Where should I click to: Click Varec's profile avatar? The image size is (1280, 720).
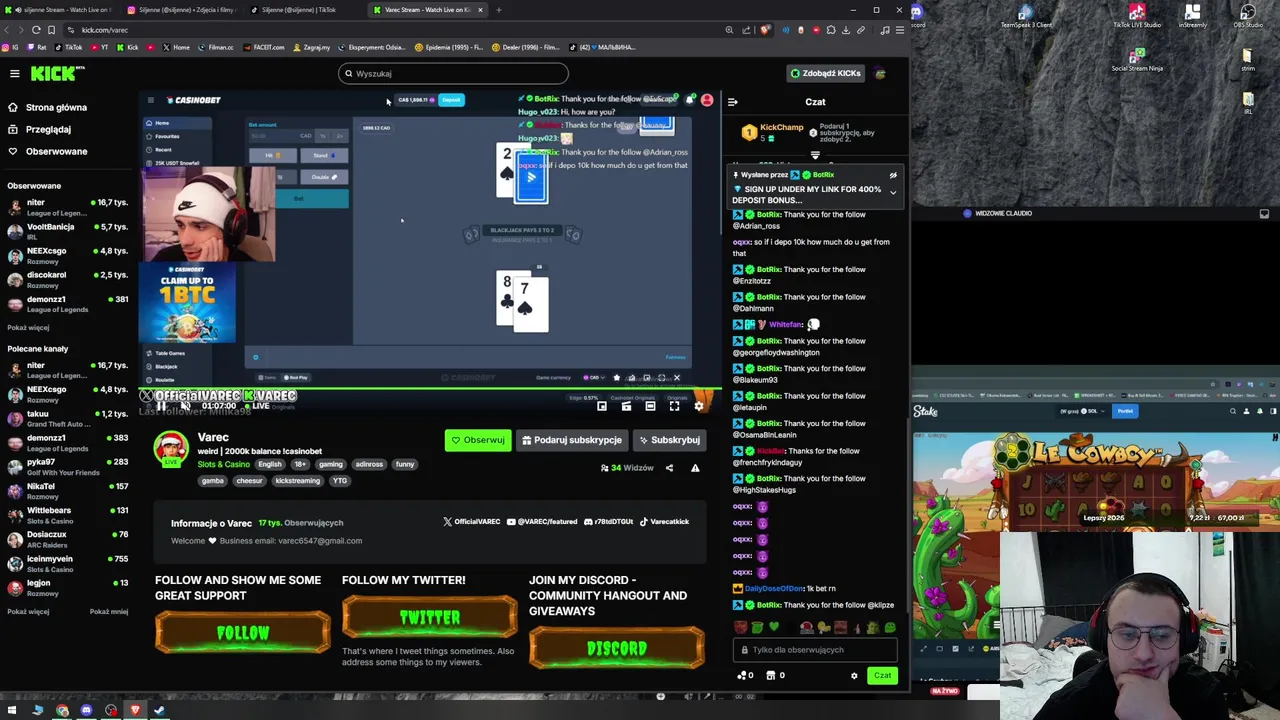click(x=171, y=449)
